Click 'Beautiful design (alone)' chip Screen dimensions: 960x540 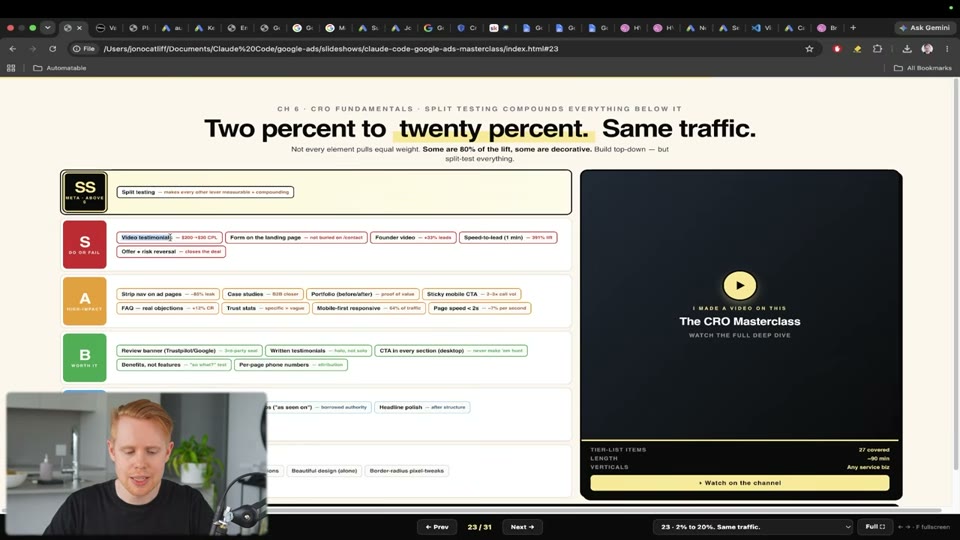point(324,471)
